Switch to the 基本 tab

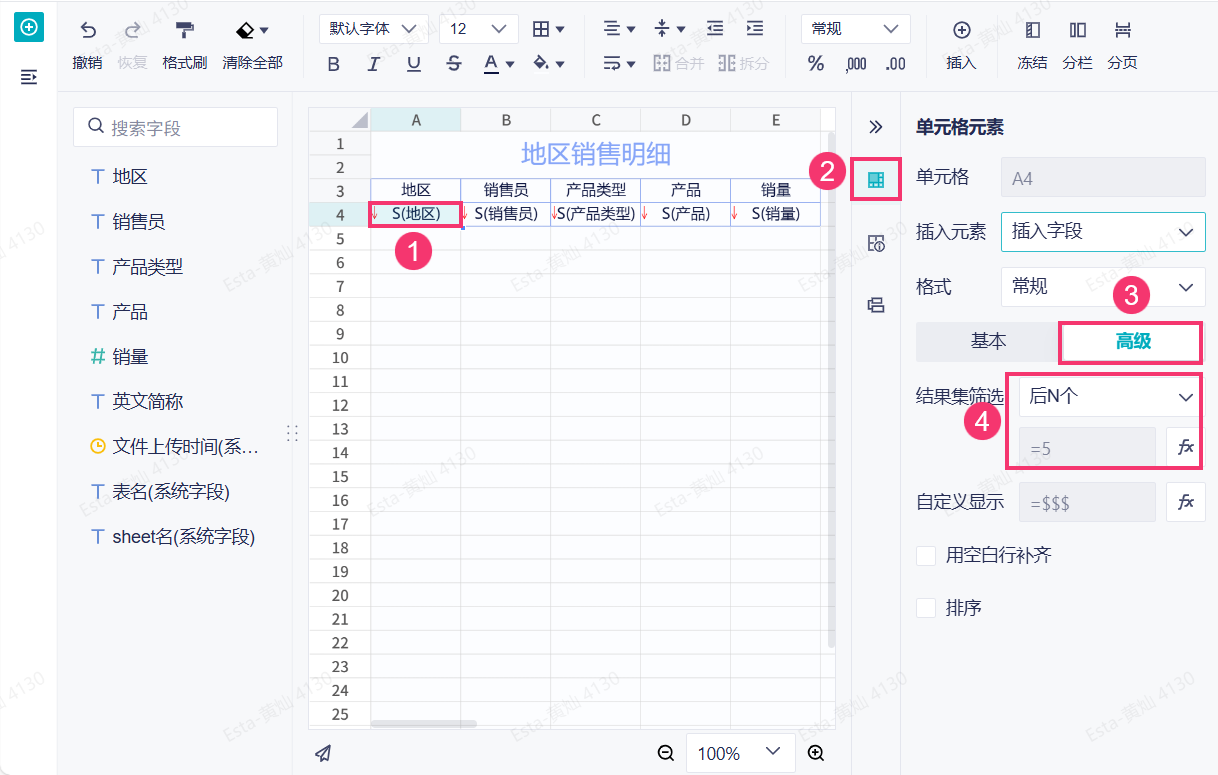988,341
